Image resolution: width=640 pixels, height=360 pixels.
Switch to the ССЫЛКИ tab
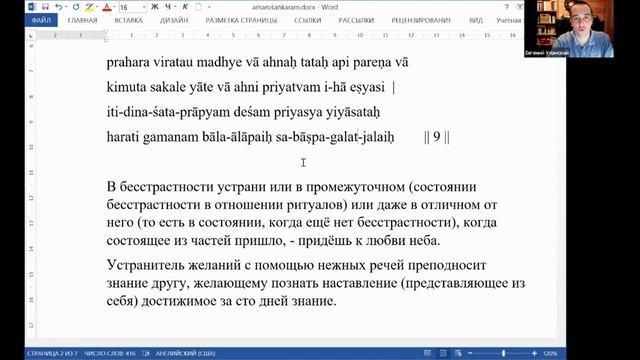click(308, 20)
